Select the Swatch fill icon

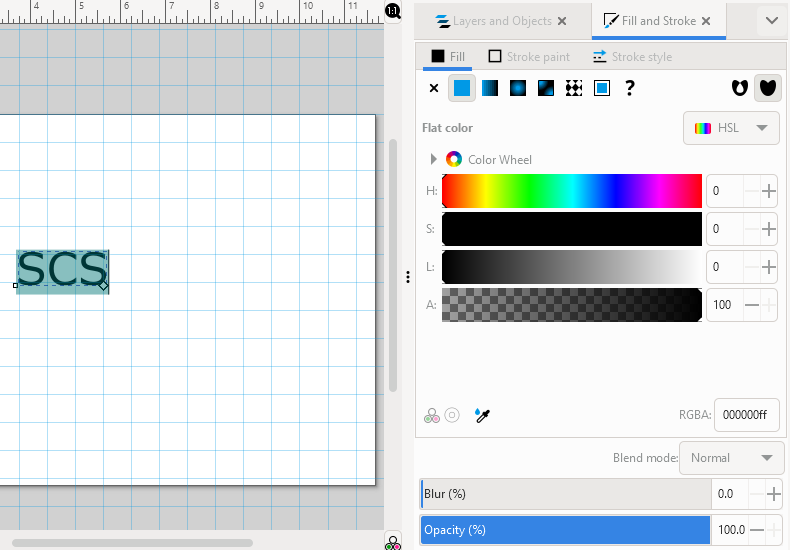(602, 88)
